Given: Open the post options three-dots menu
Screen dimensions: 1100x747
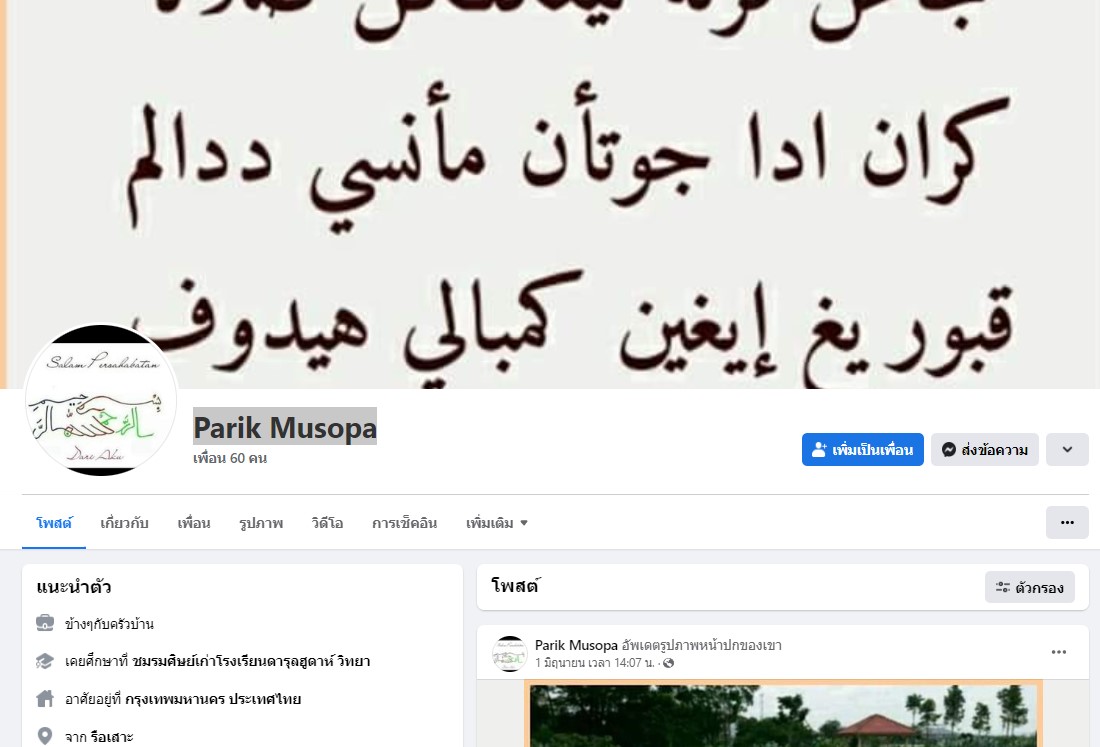Looking at the screenshot, I should (1059, 652).
